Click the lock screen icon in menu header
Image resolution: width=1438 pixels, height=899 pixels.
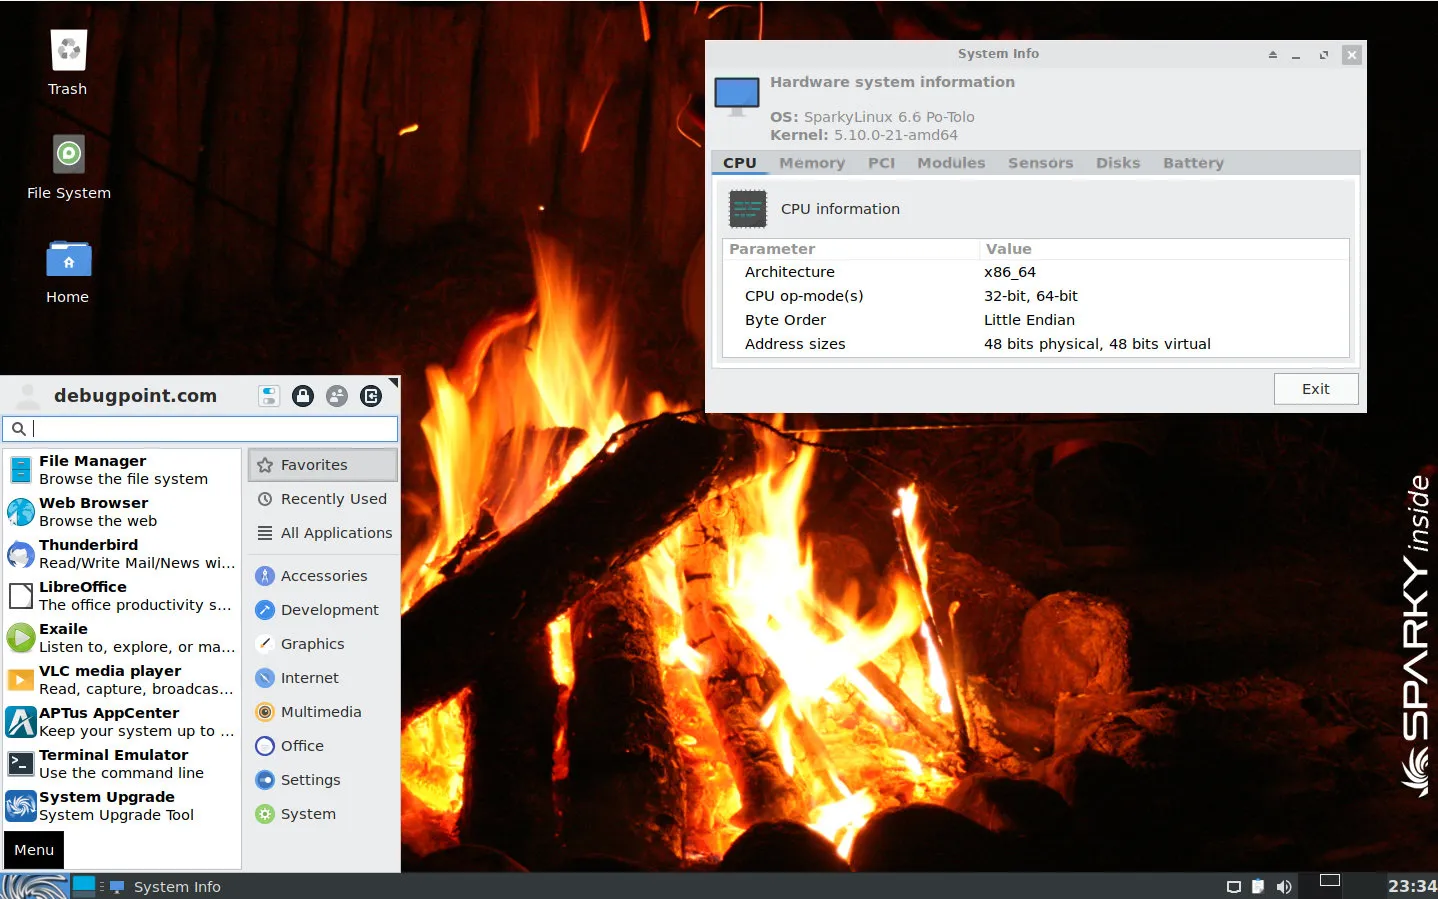pos(303,396)
